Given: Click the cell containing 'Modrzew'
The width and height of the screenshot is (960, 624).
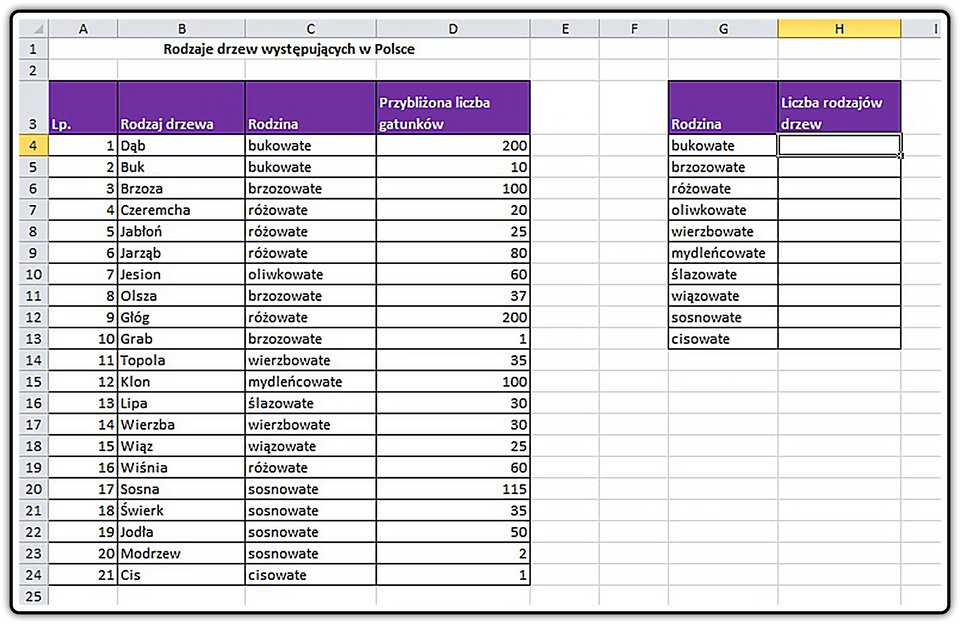Looking at the screenshot, I should tap(181, 553).
